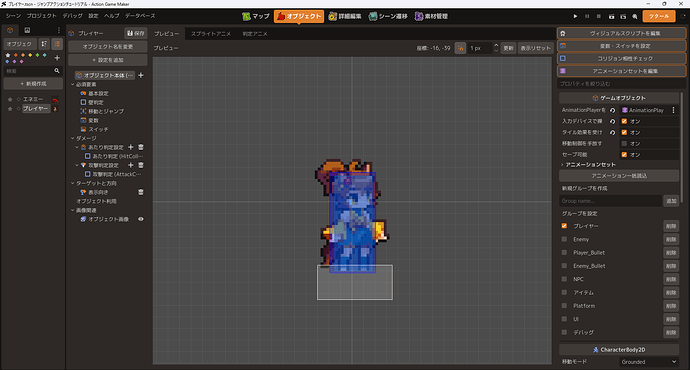The height and width of the screenshot is (370, 690).
Task: Click the magnifier icon in the top toolbar
Action: (635, 16)
